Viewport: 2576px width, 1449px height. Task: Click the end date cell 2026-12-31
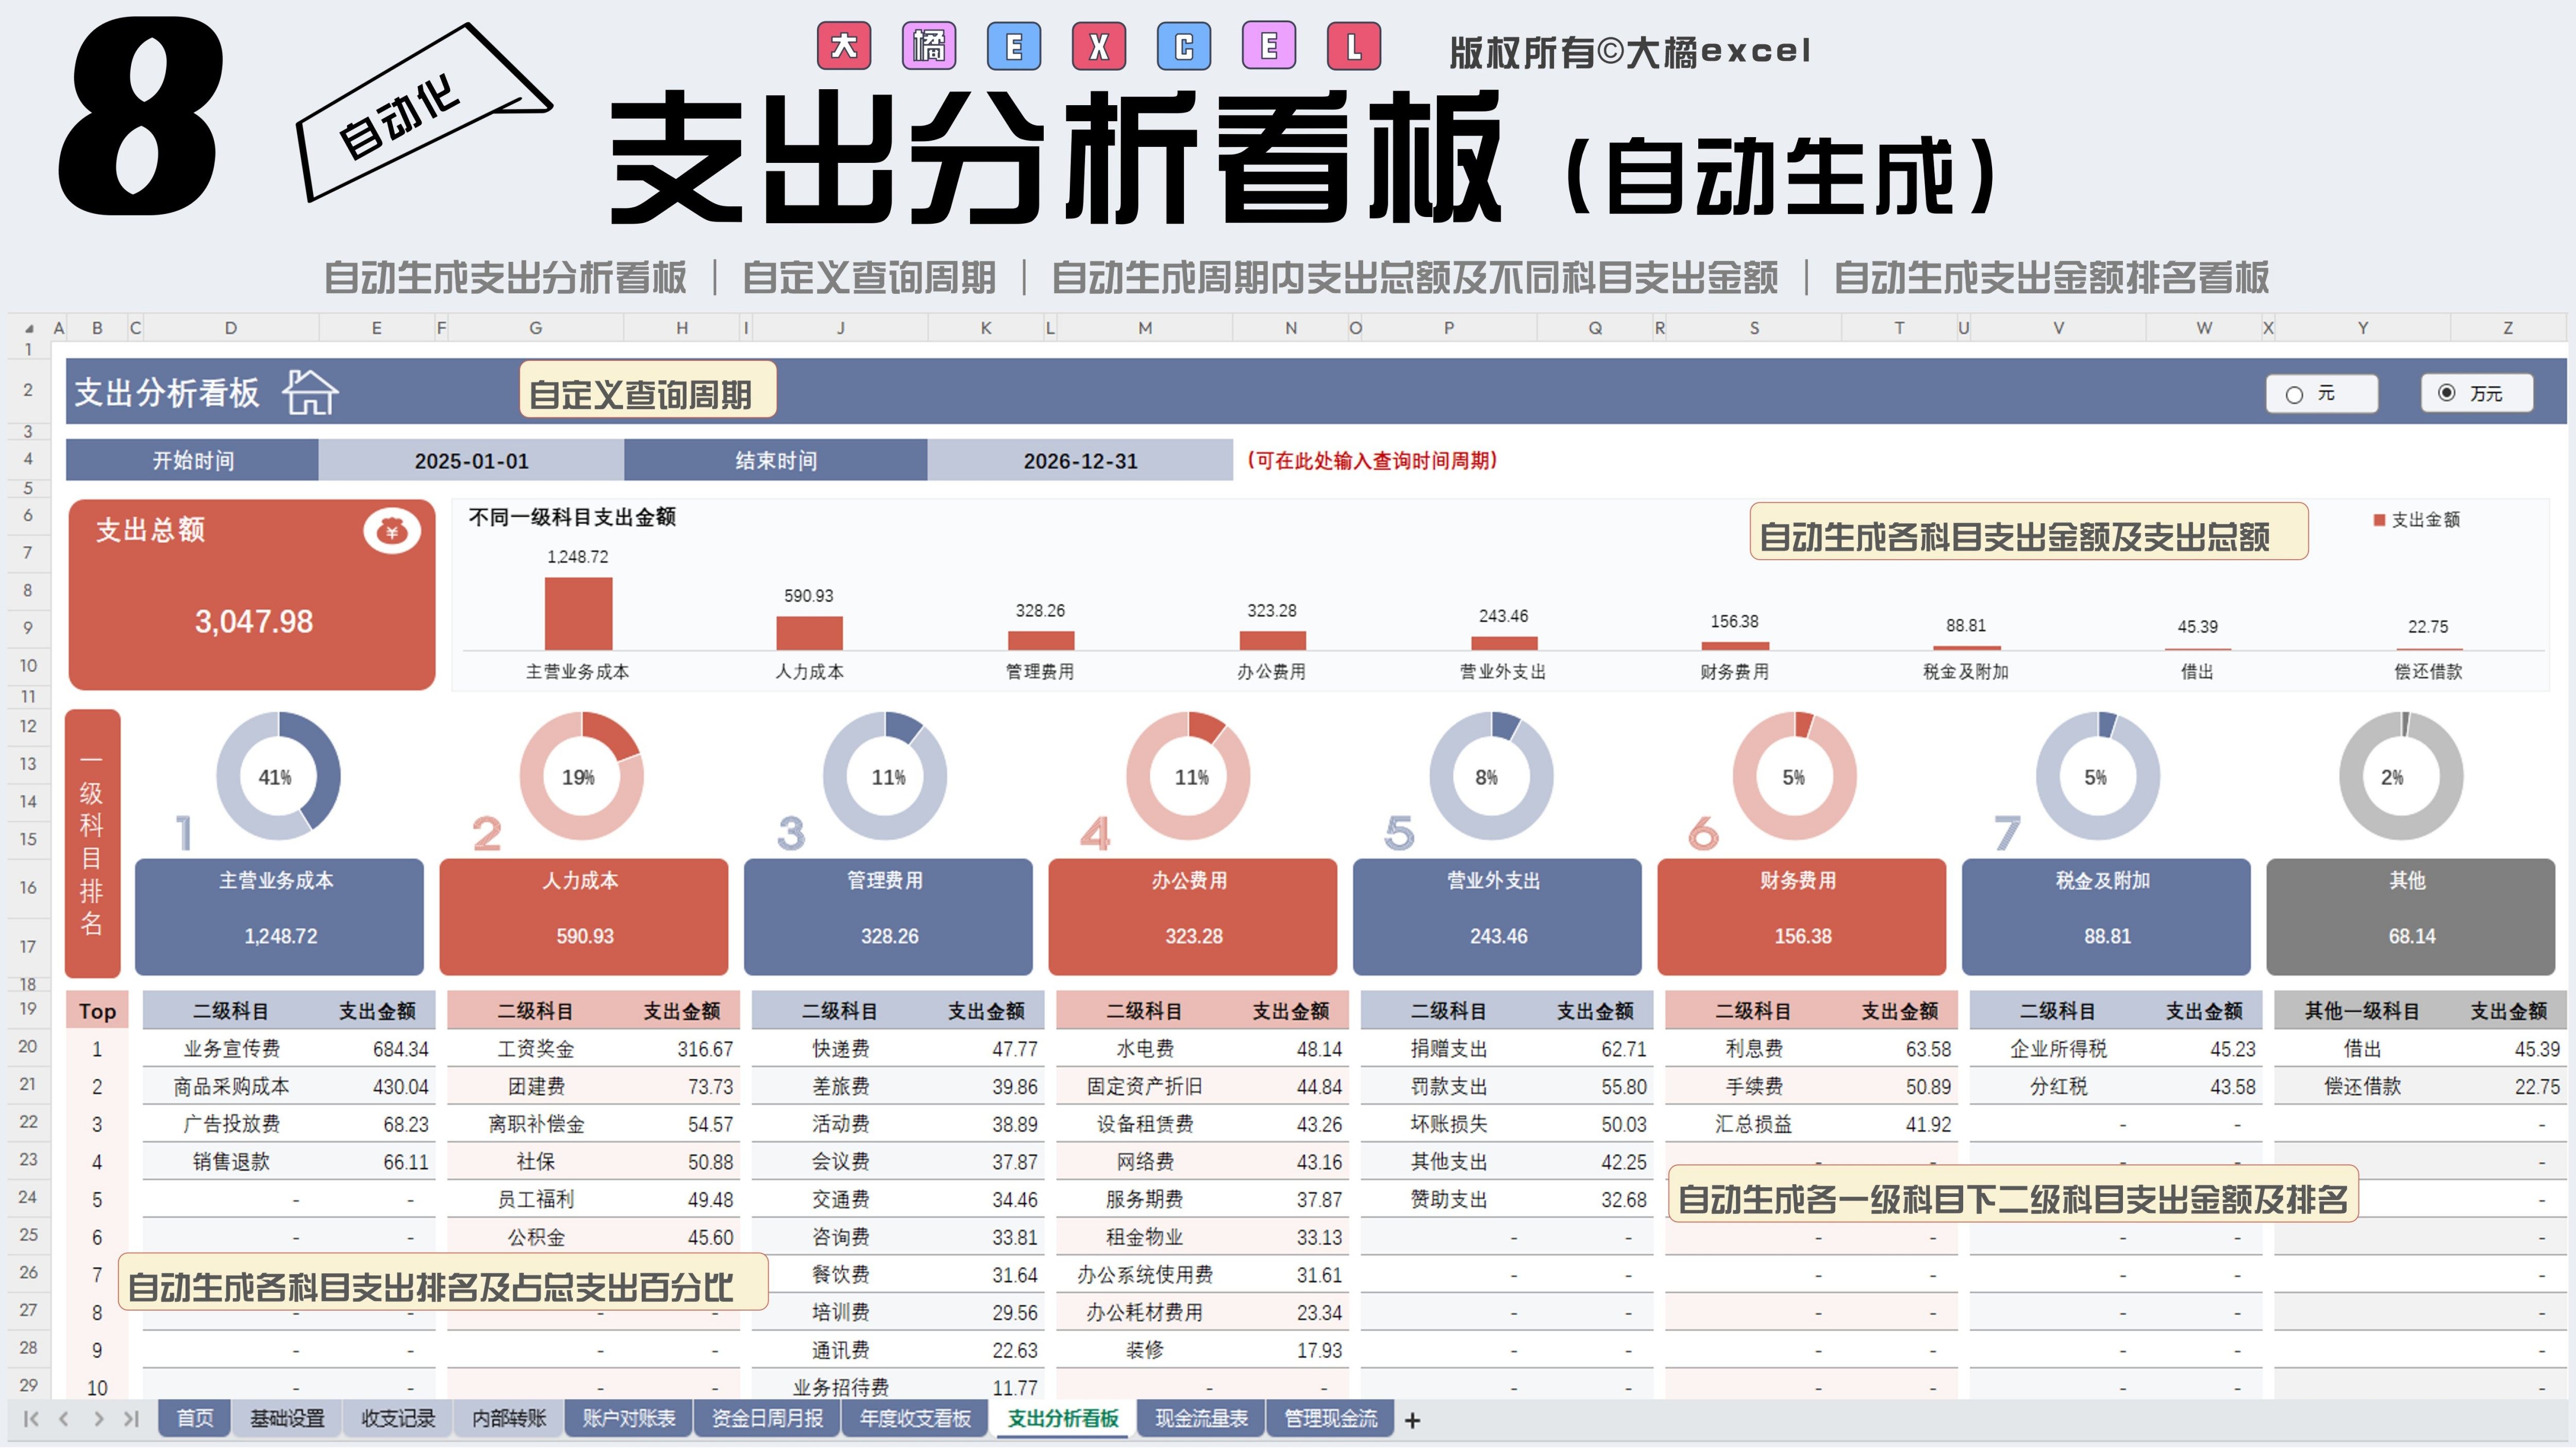pos(1080,461)
